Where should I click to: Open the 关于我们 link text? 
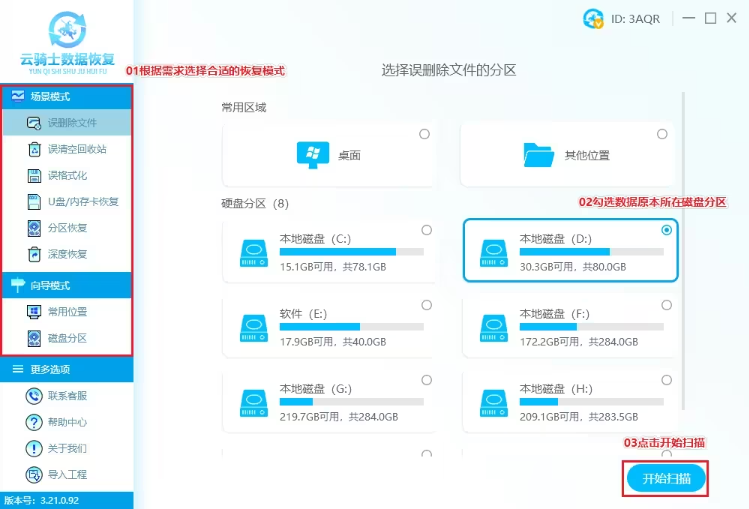pos(67,448)
